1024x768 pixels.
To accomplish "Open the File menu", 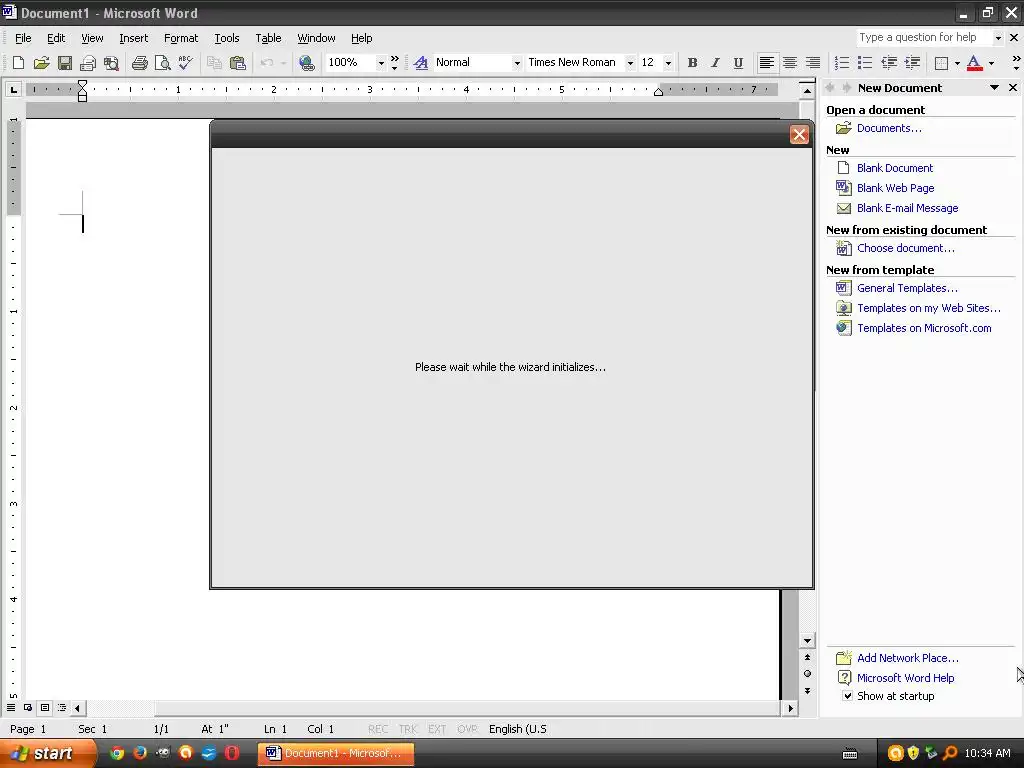I will 23,38.
